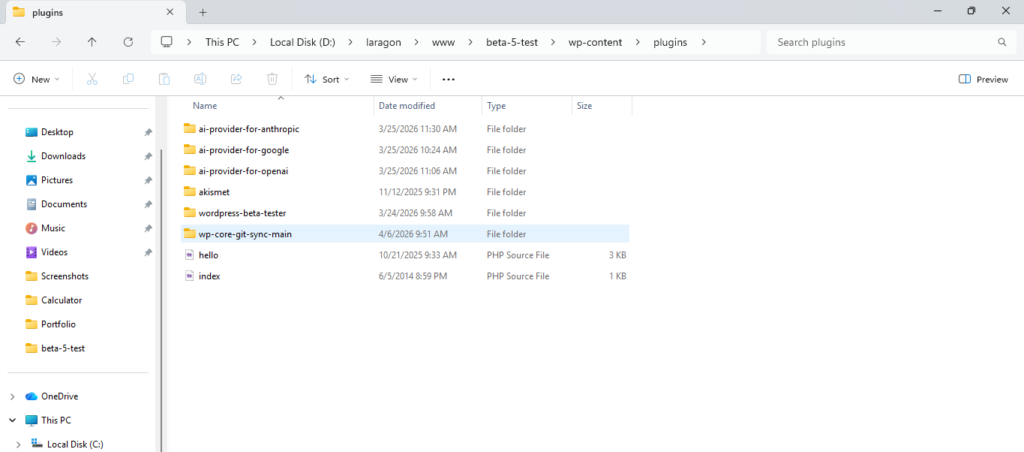The image size is (1024, 452).
Task: Collapse the This PC tree node
Action: click(12, 420)
